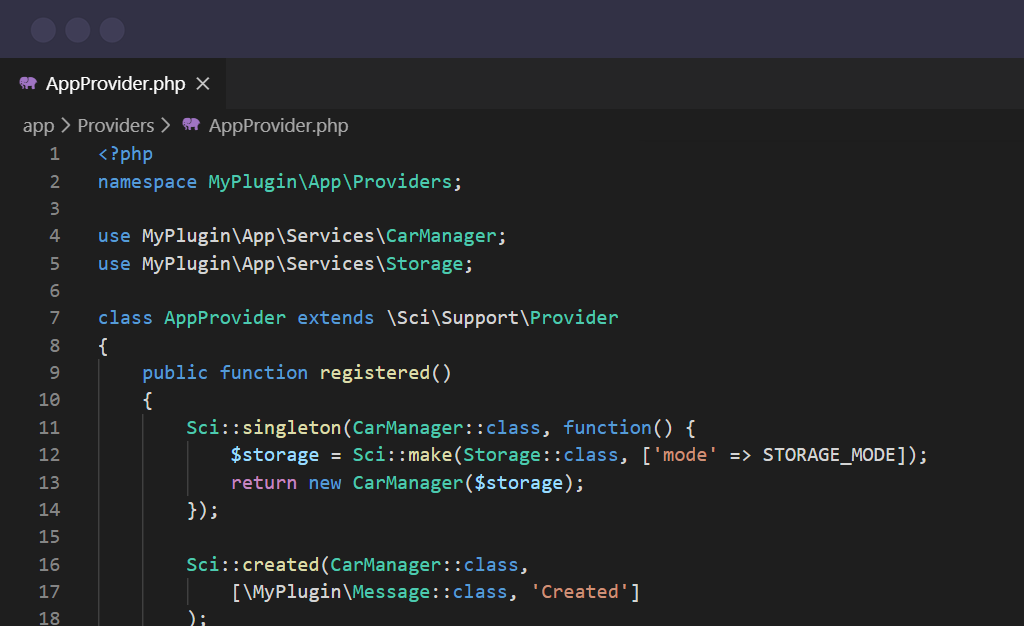The height and width of the screenshot is (626, 1024).
Task: Click line number 1 in the gutter
Action: coord(55,154)
